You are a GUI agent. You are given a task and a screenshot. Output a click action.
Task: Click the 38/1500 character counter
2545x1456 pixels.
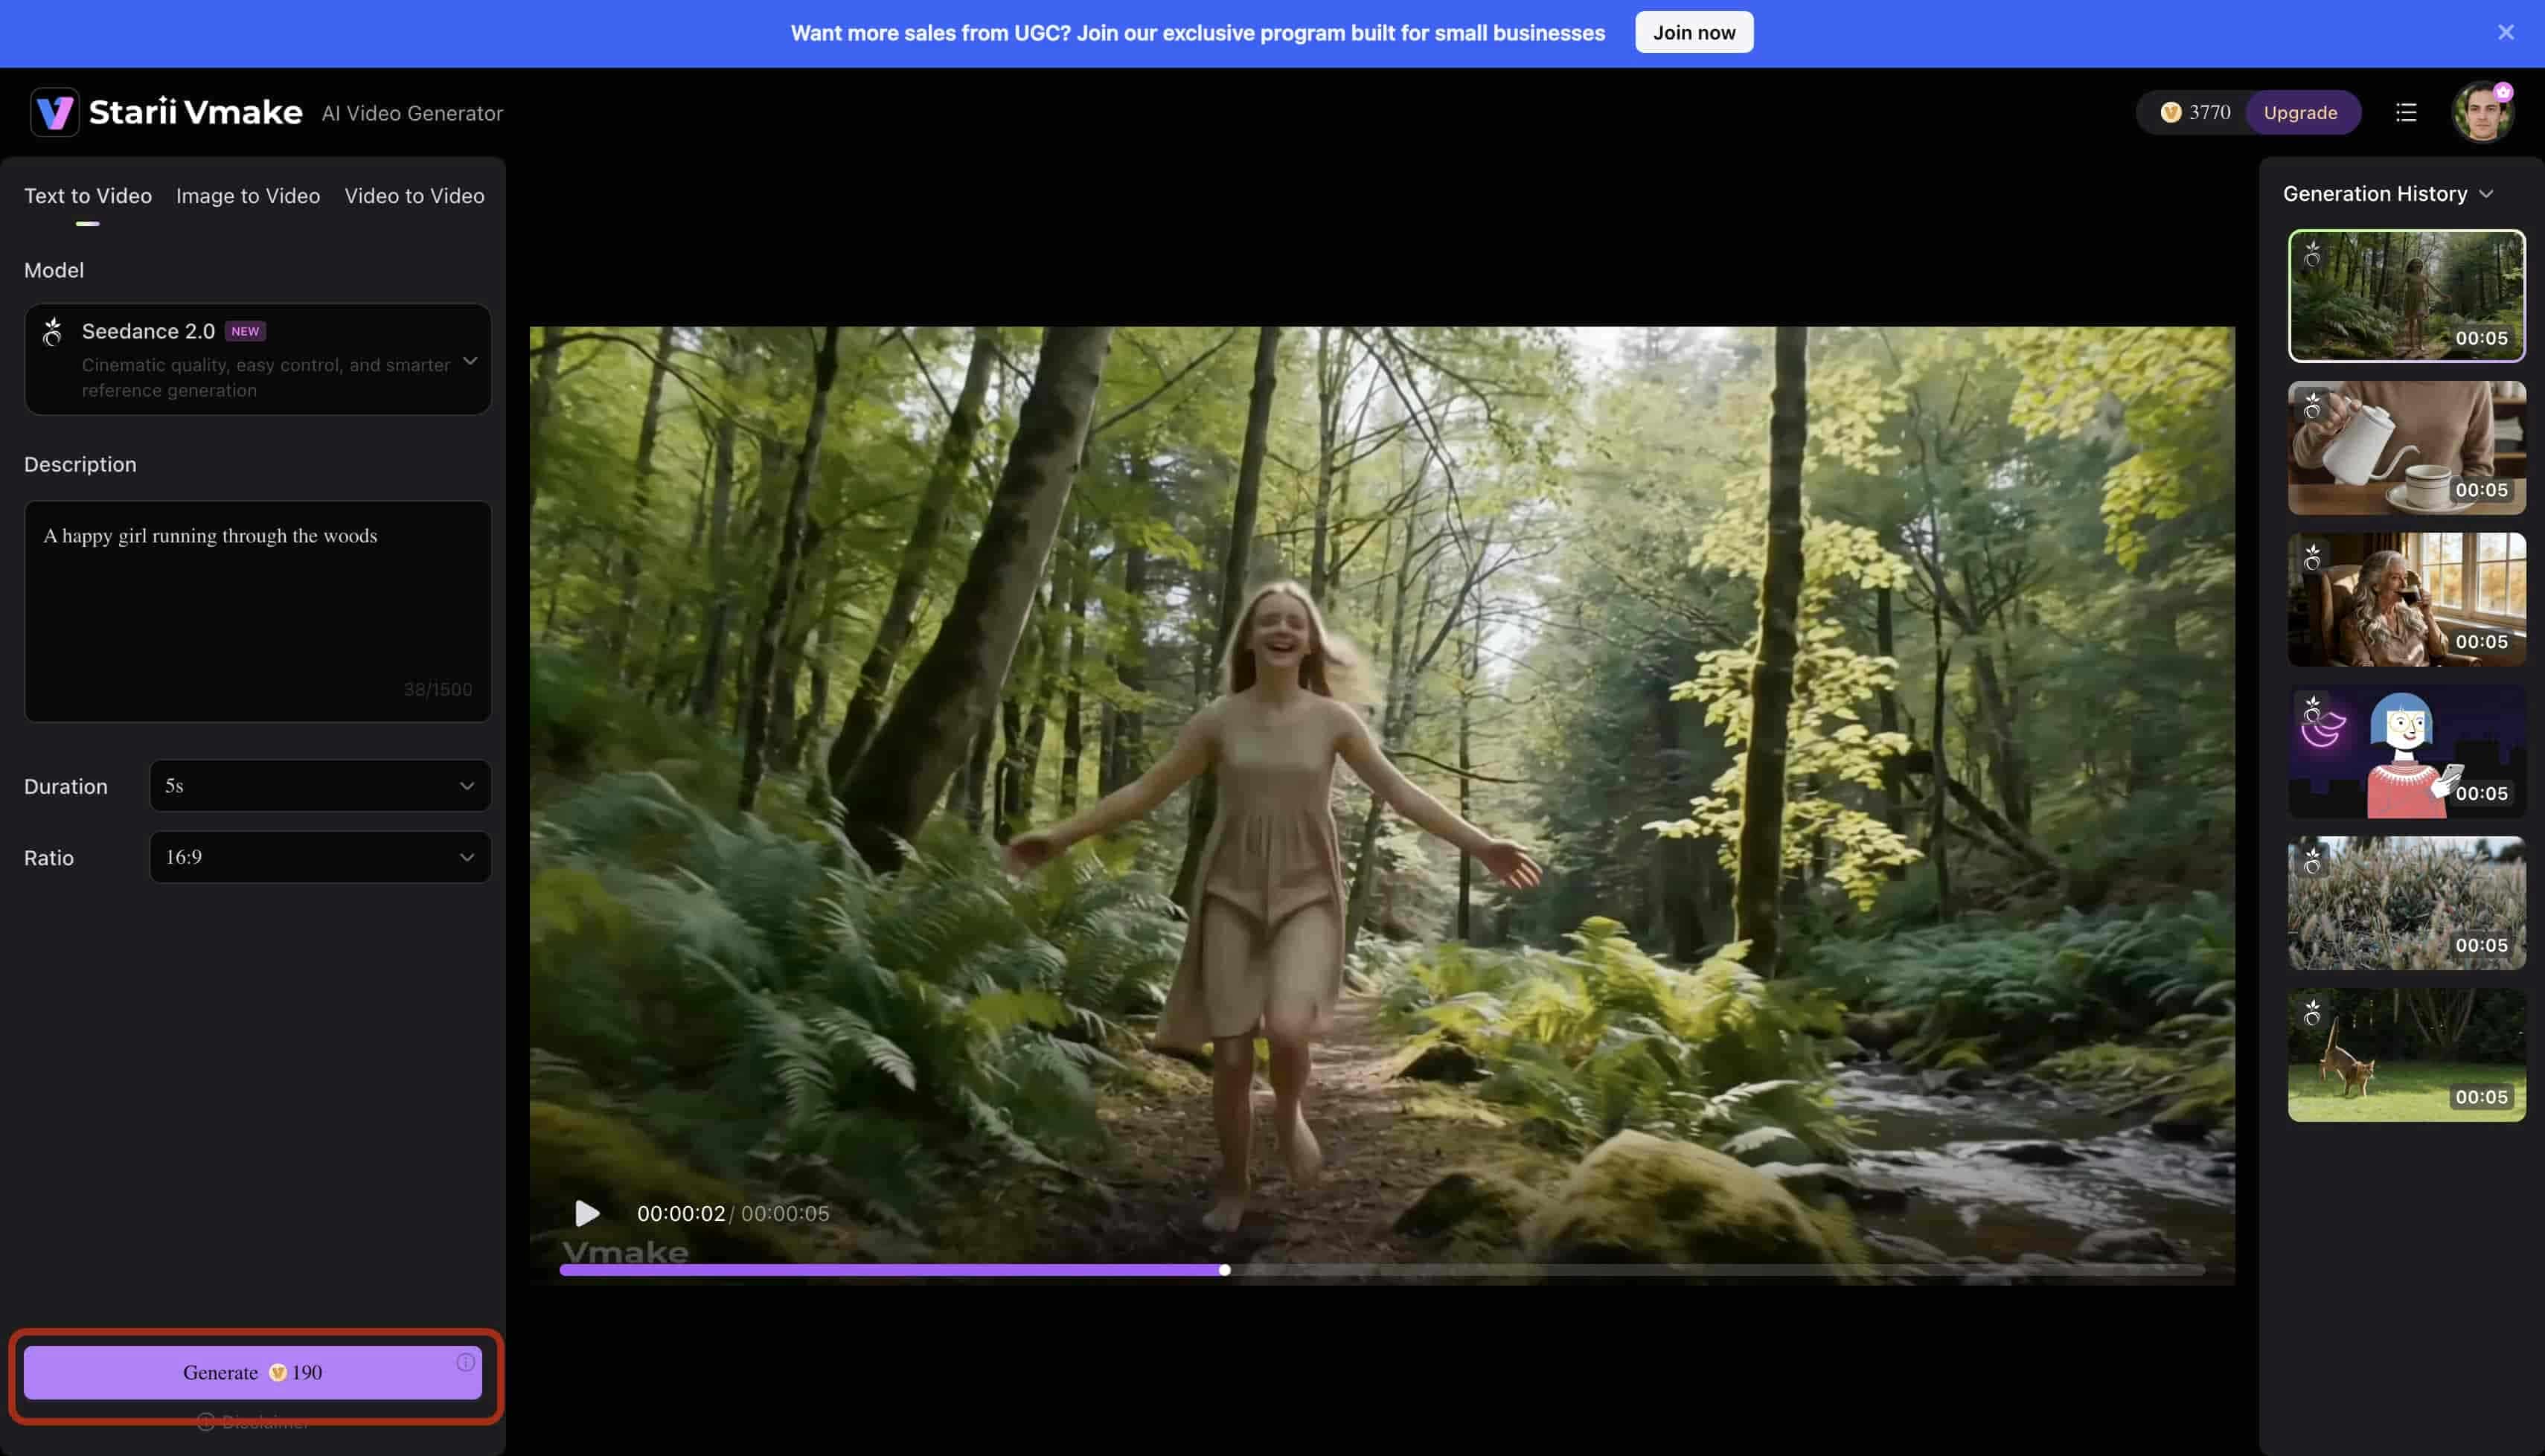(438, 689)
